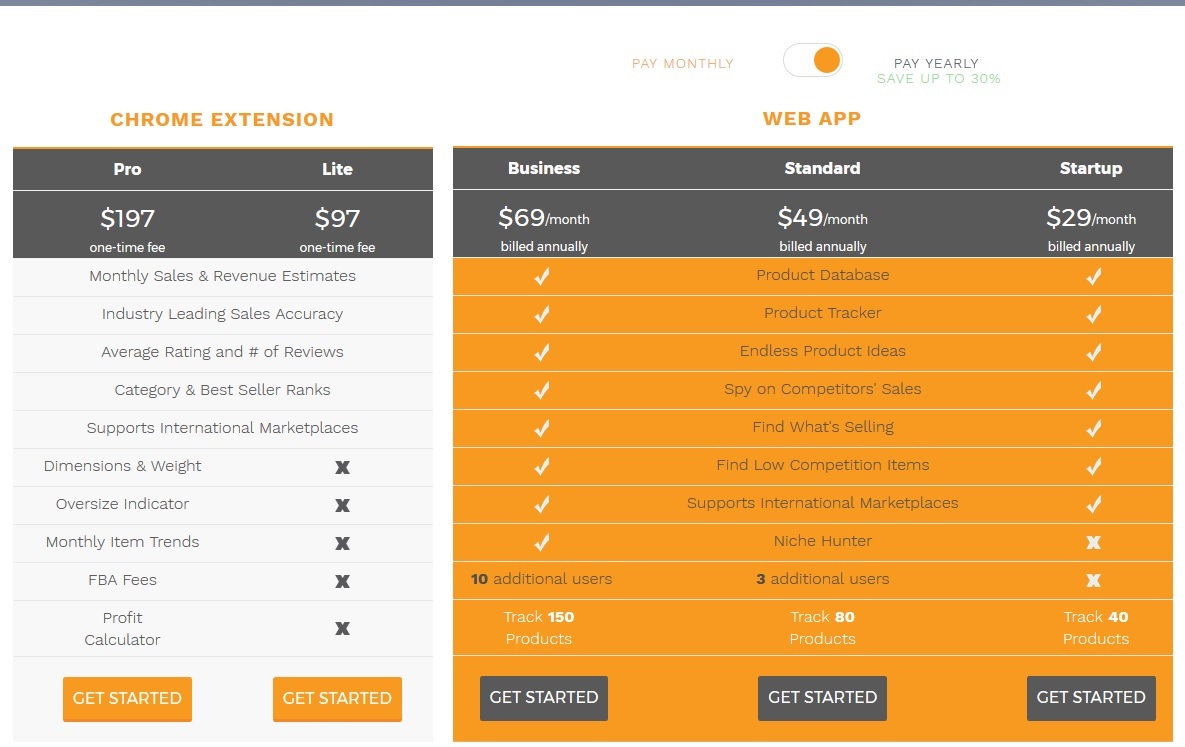The image size is (1185, 747).
Task: Click the Business checkmark for Niche Hunter
Action: 542,543
